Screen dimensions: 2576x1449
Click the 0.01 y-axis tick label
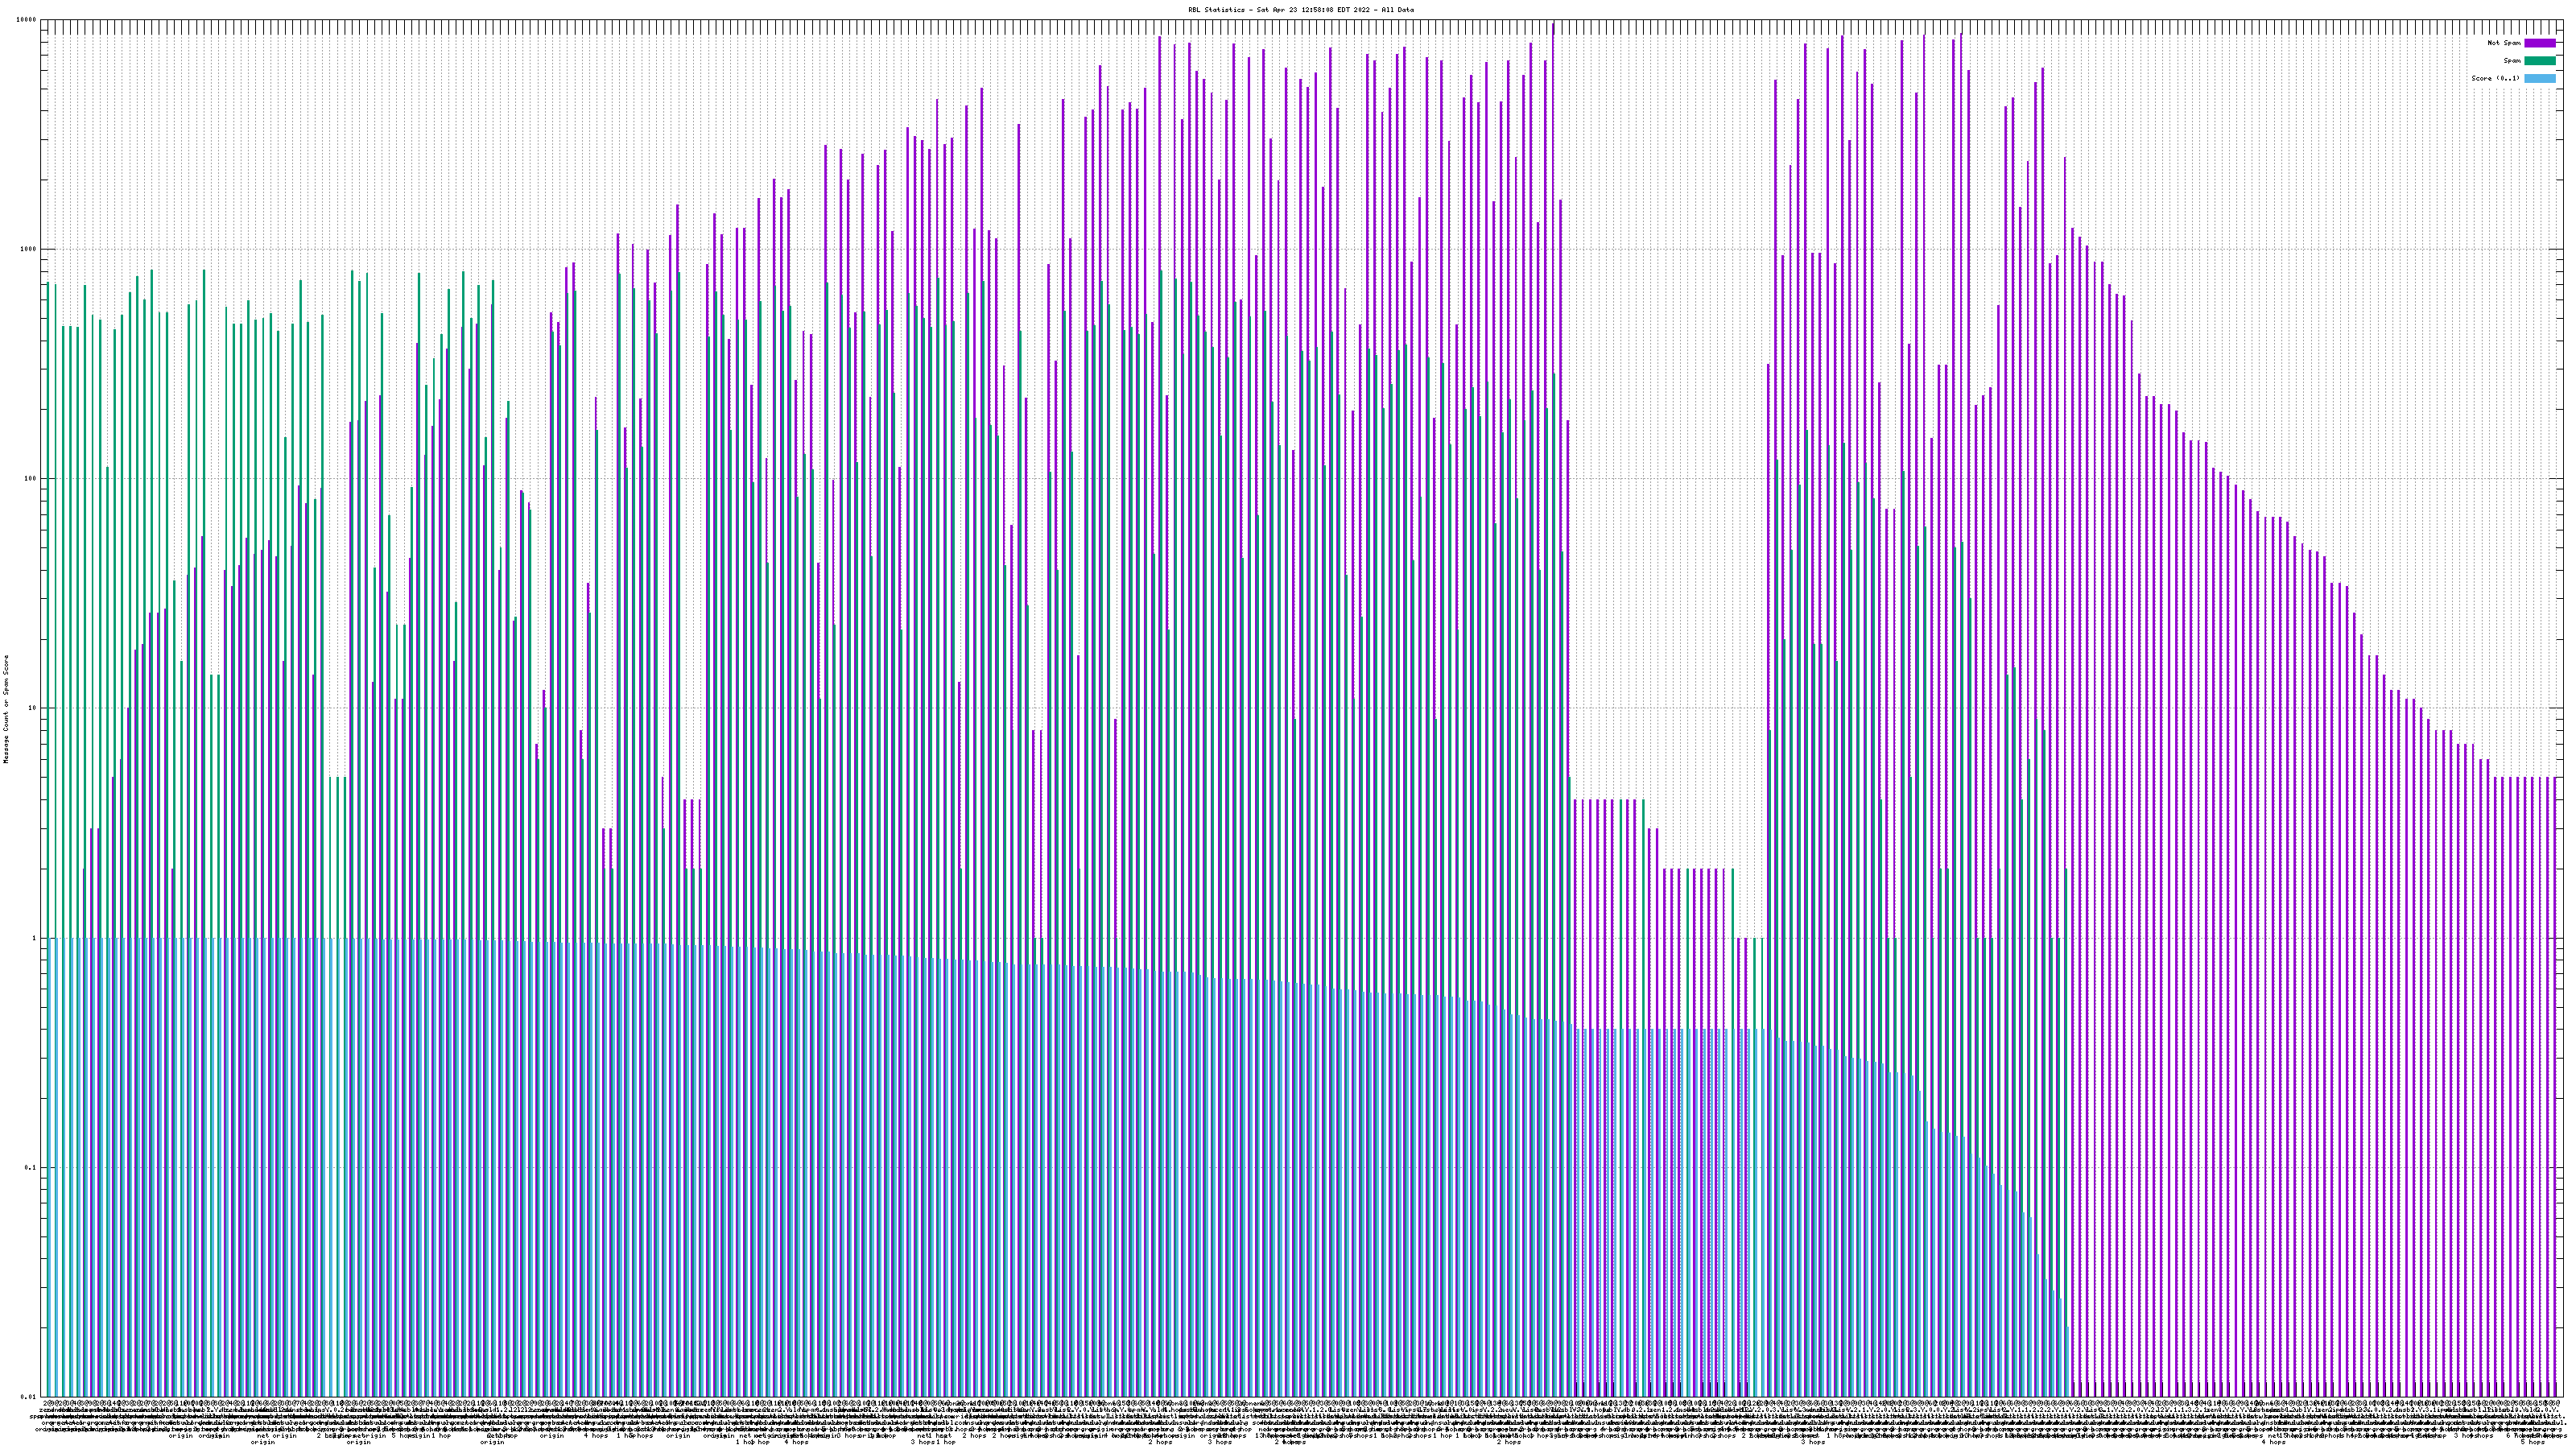coord(29,1396)
